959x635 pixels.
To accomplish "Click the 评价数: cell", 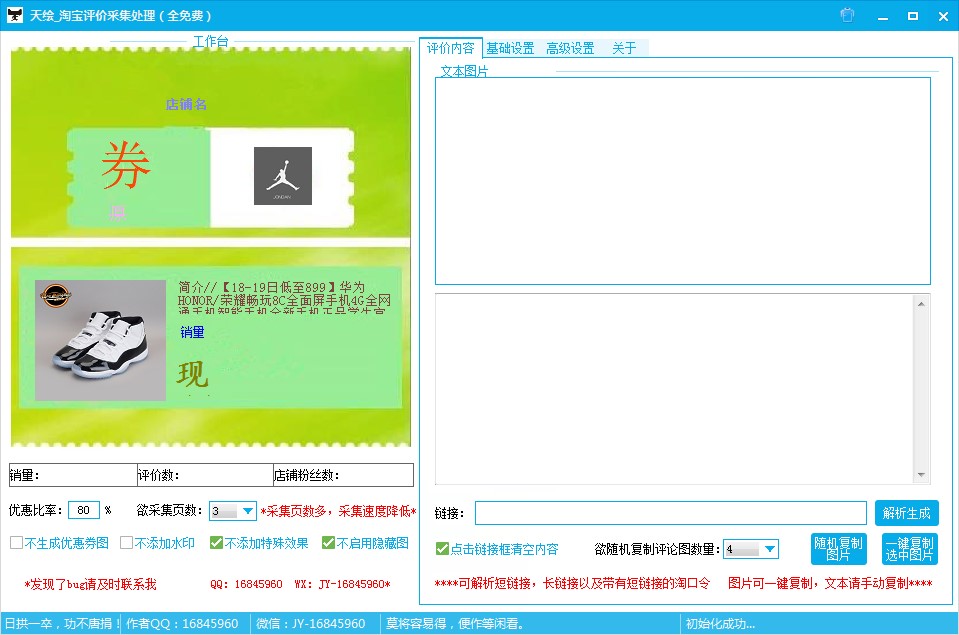I will pyautogui.click(x=205, y=475).
